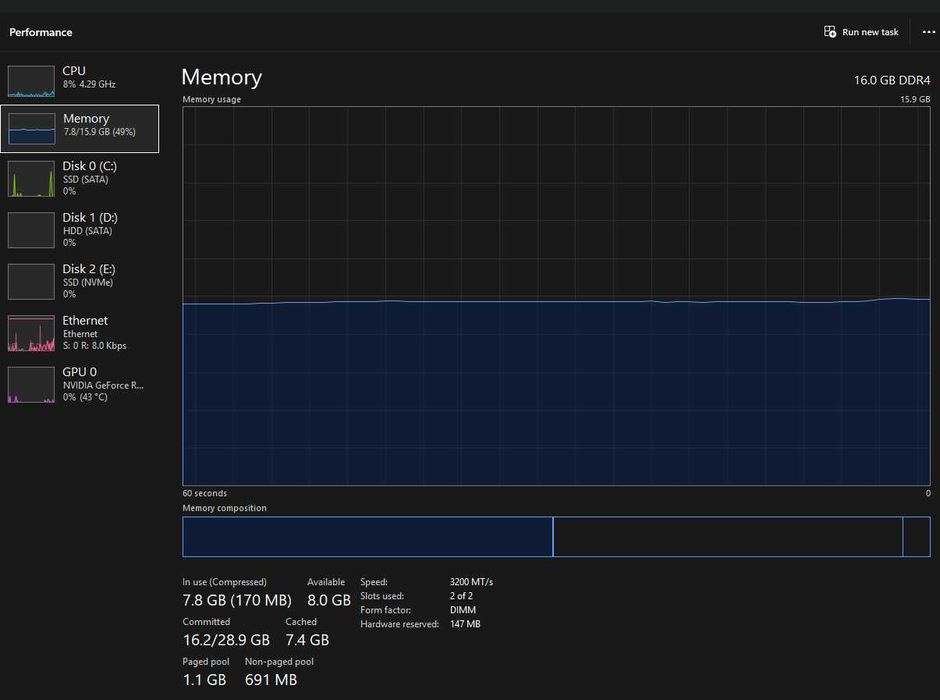Select the Memory 7.8/15.9 GB entry
Screen dimensions: 940x700
pyautogui.click(x=80, y=128)
